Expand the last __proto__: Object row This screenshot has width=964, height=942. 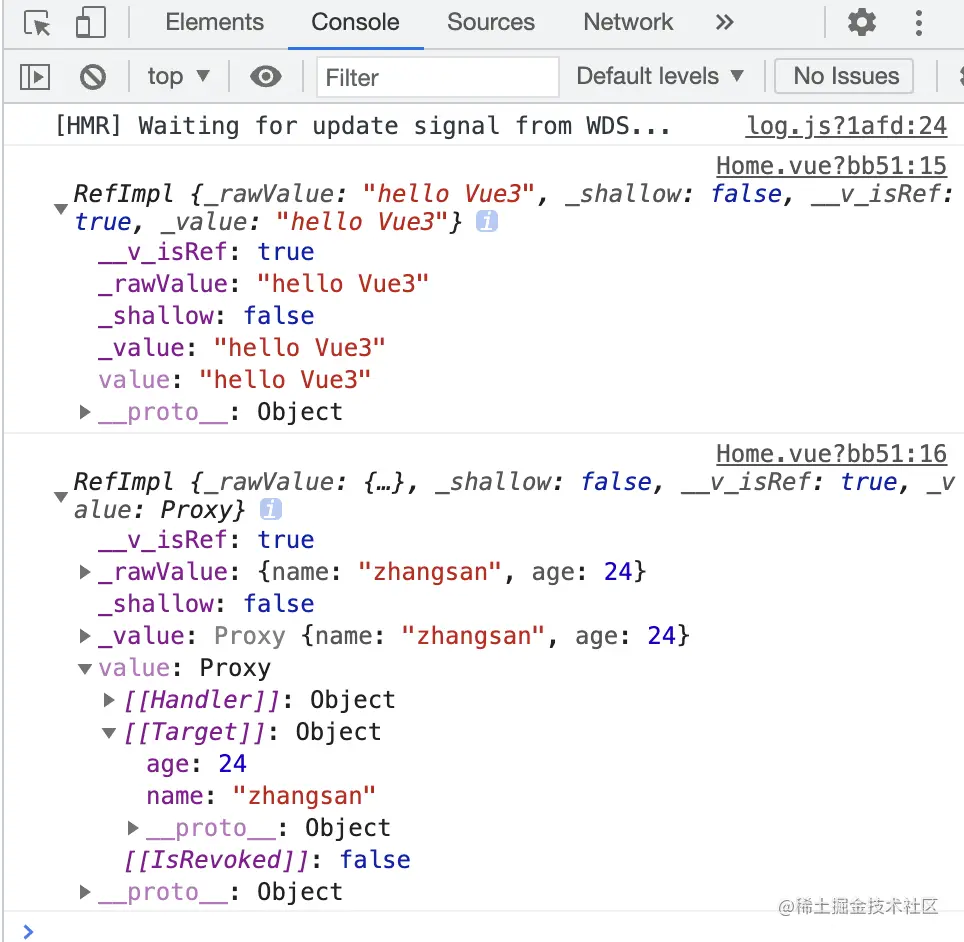(85, 892)
